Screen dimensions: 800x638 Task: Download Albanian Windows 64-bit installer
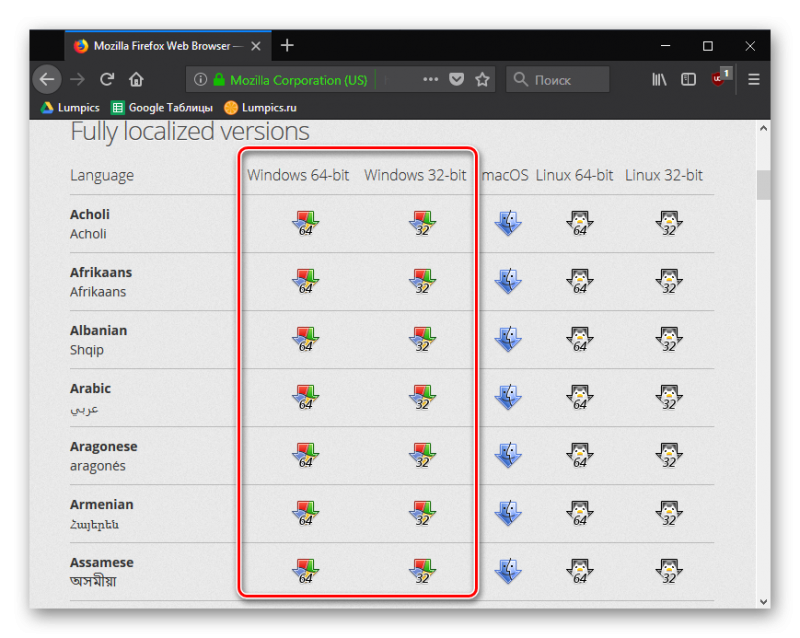pos(305,339)
